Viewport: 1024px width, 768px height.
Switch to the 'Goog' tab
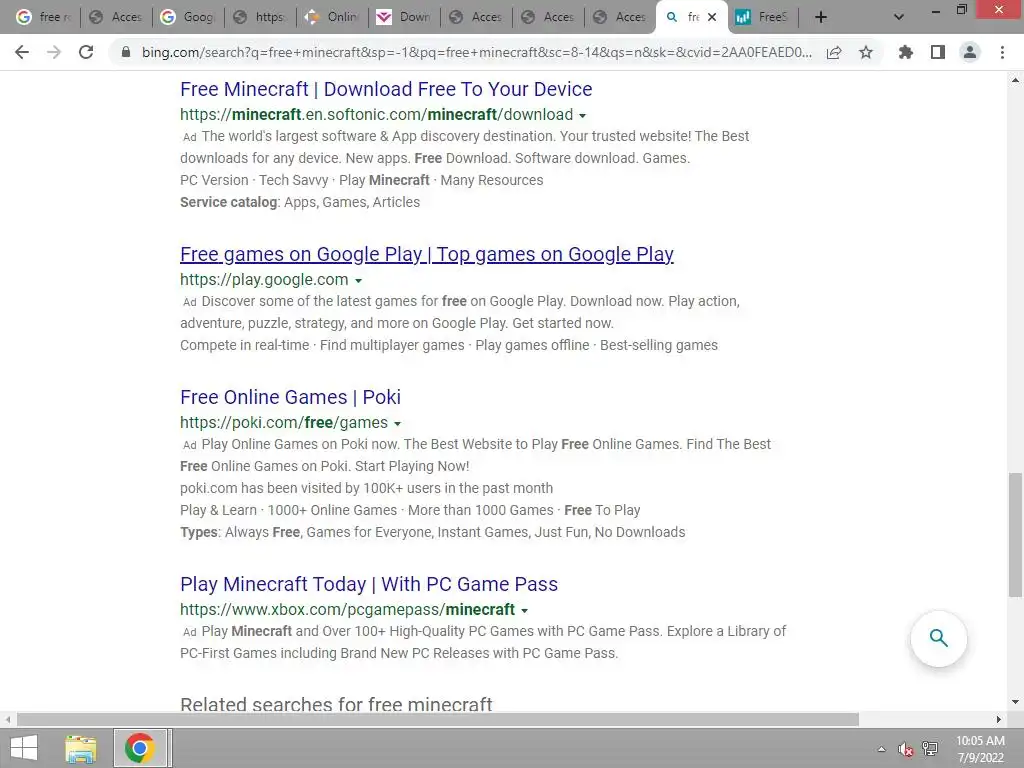pos(188,17)
